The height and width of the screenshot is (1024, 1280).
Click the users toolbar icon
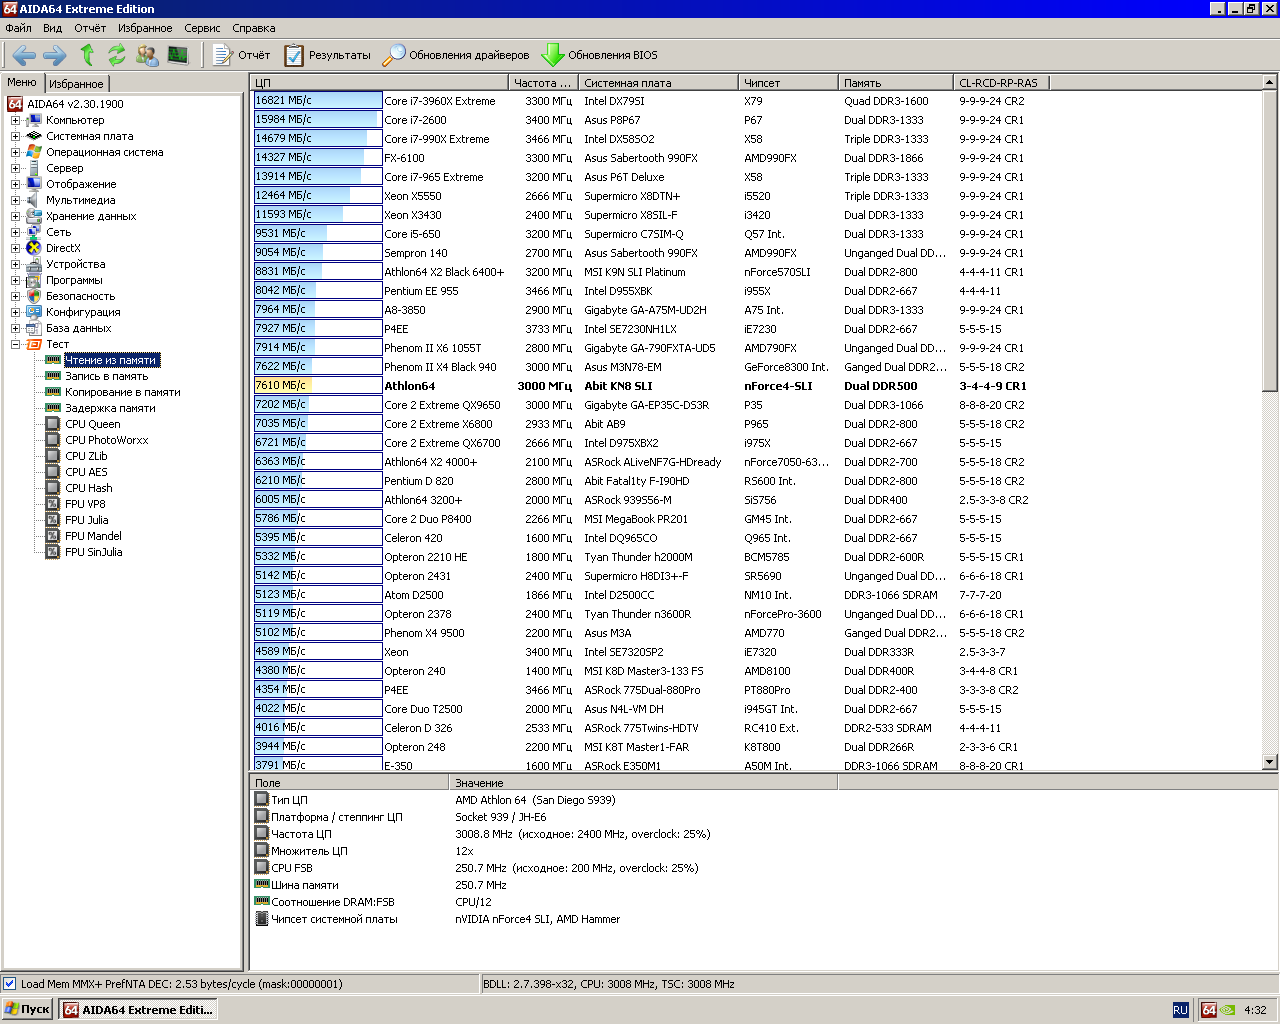tap(147, 55)
